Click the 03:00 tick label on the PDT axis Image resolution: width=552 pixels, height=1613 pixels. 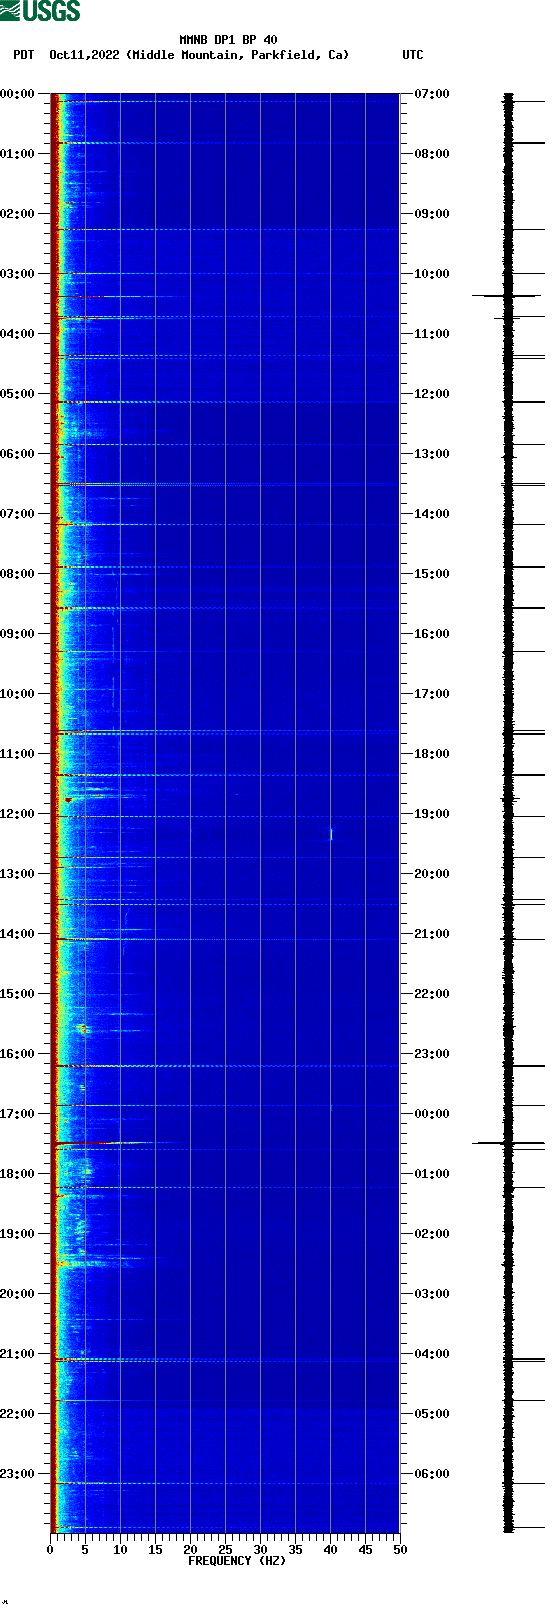(17, 274)
